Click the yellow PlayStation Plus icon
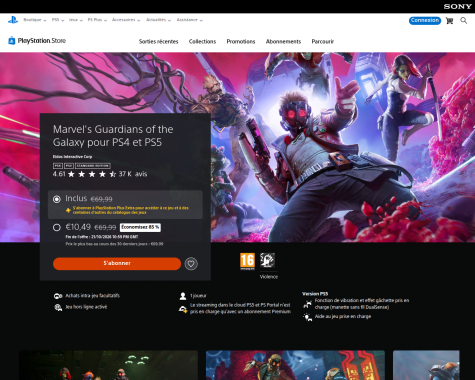The width and height of the screenshot is (475, 380). pyautogui.click(x=68, y=210)
